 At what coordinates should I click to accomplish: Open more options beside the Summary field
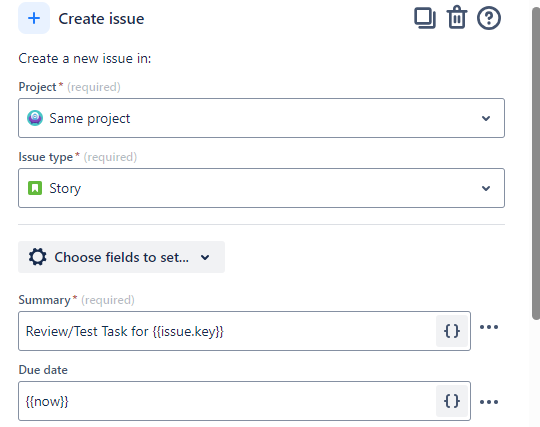(x=489, y=327)
